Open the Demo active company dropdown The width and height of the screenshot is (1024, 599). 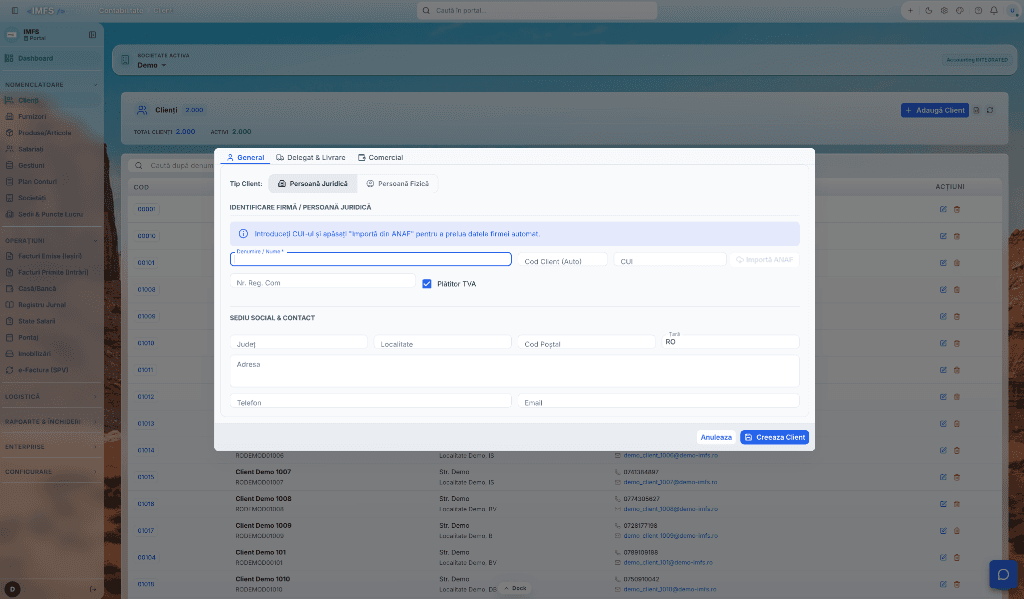click(x=152, y=65)
